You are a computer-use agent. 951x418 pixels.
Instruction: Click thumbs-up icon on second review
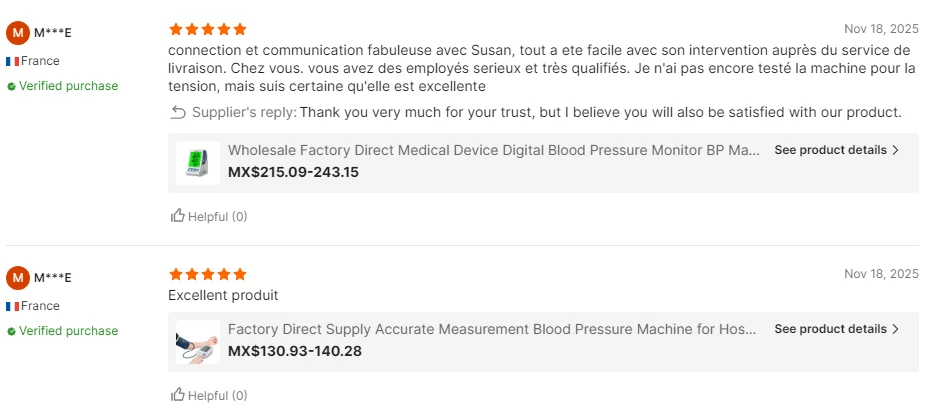pos(178,395)
